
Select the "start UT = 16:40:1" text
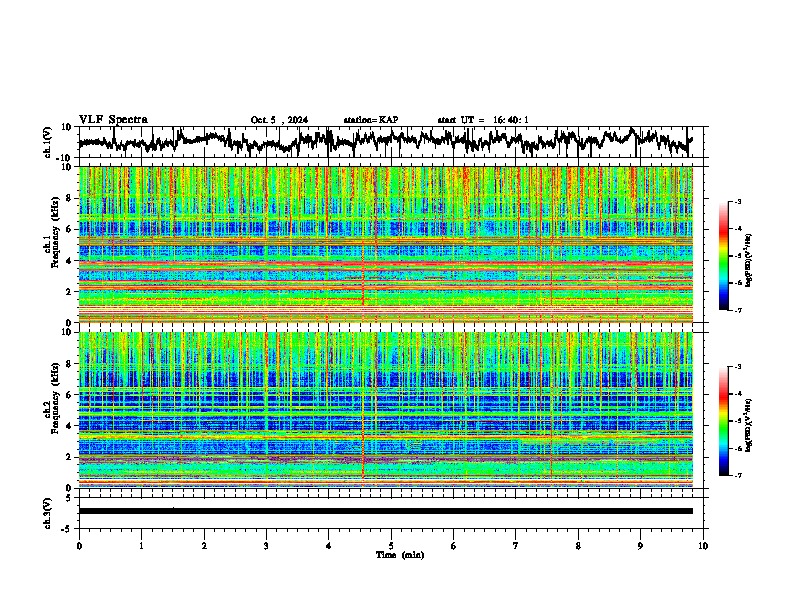tap(483, 120)
